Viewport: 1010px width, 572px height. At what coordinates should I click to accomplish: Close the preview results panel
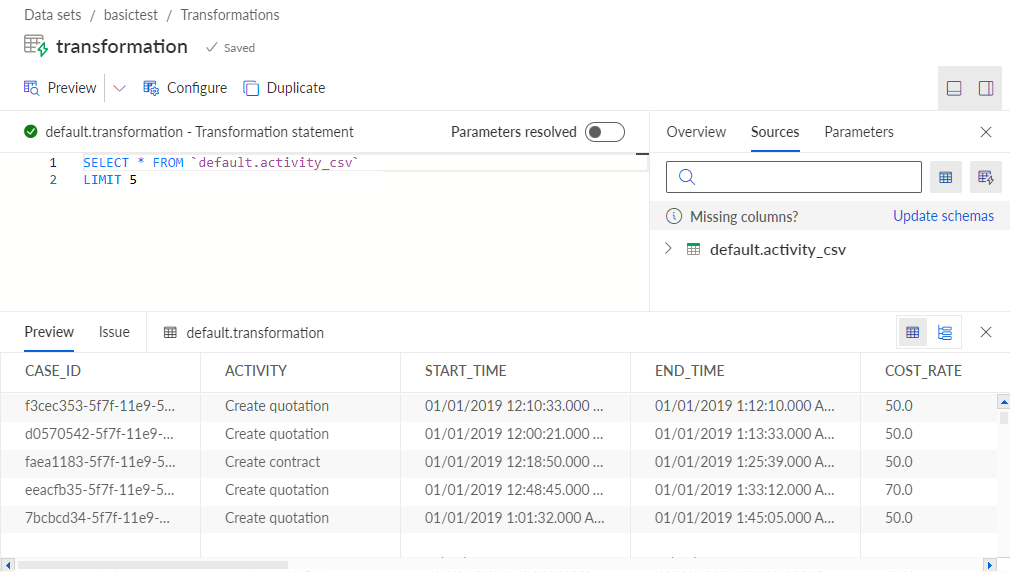[986, 332]
